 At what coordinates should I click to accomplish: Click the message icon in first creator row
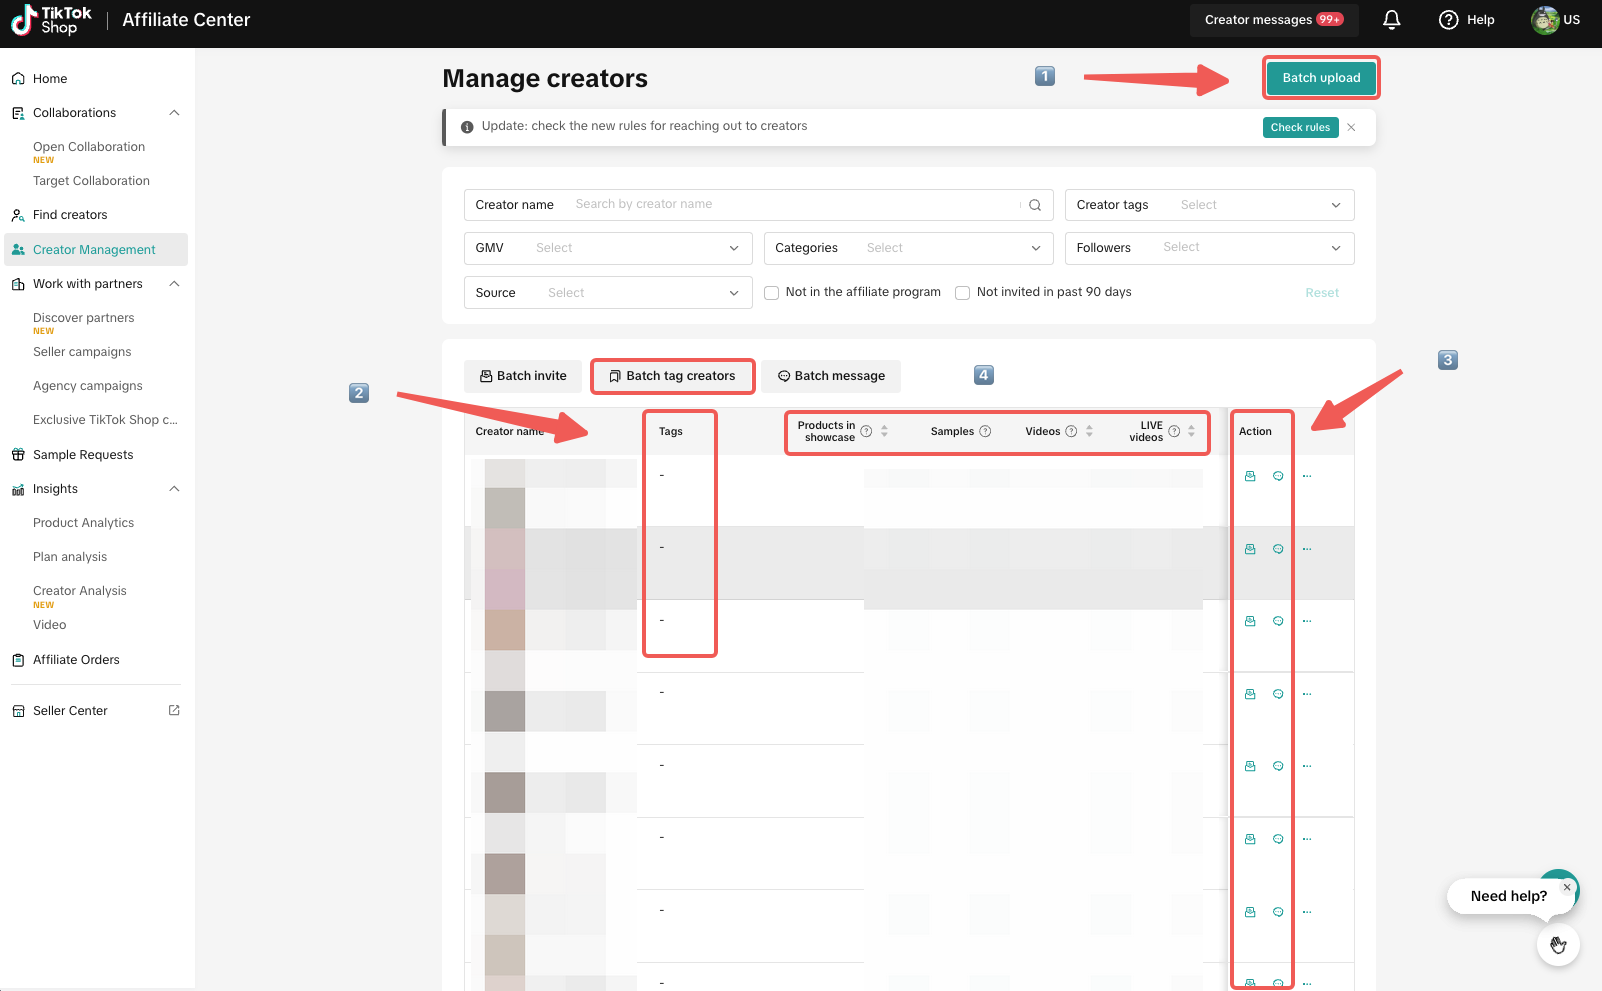point(1278,476)
